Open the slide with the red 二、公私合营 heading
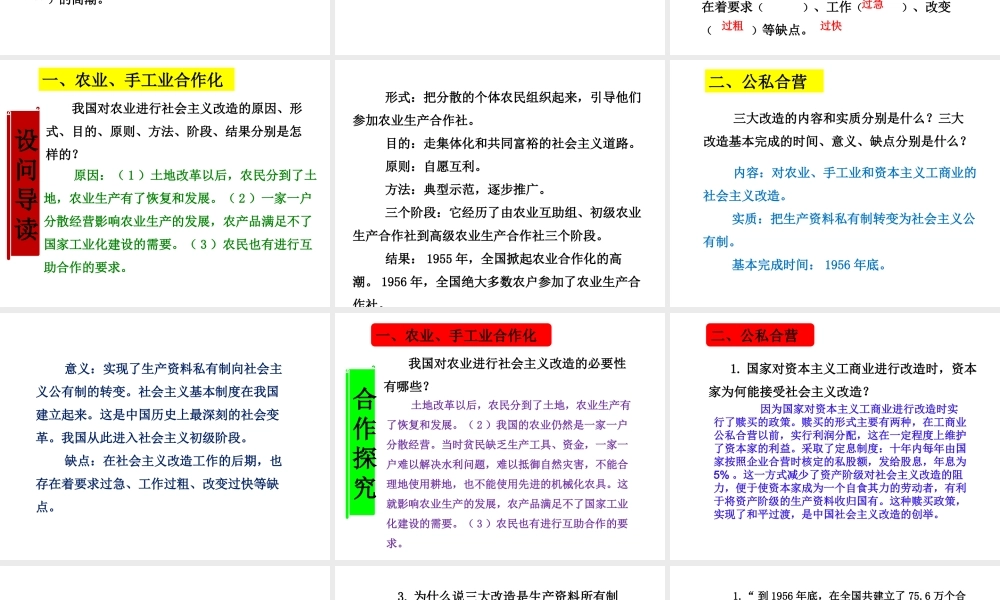 tap(835, 436)
